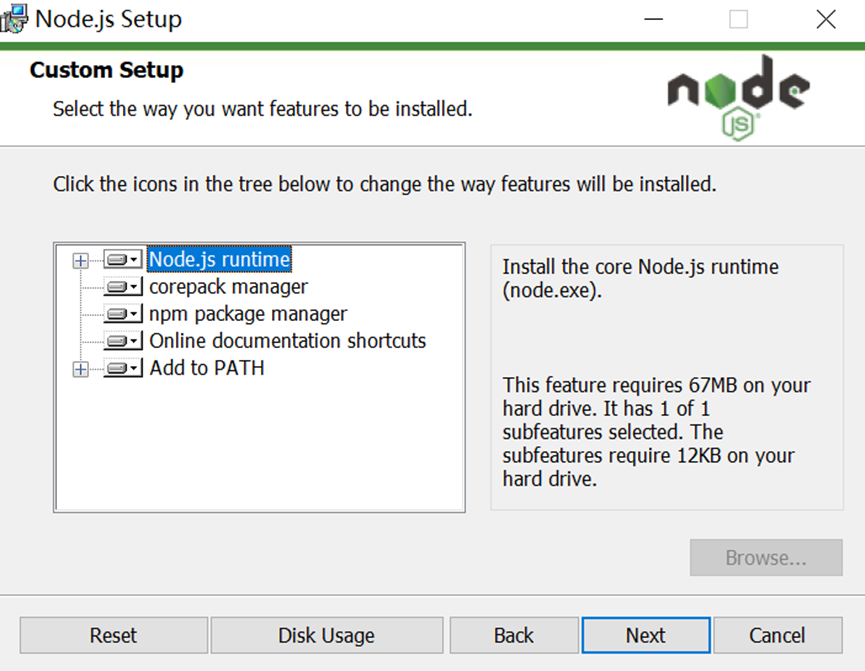The height and width of the screenshot is (671, 865).
Task: Click the corepack manager drive icon
Action: [x=122, y=287]
